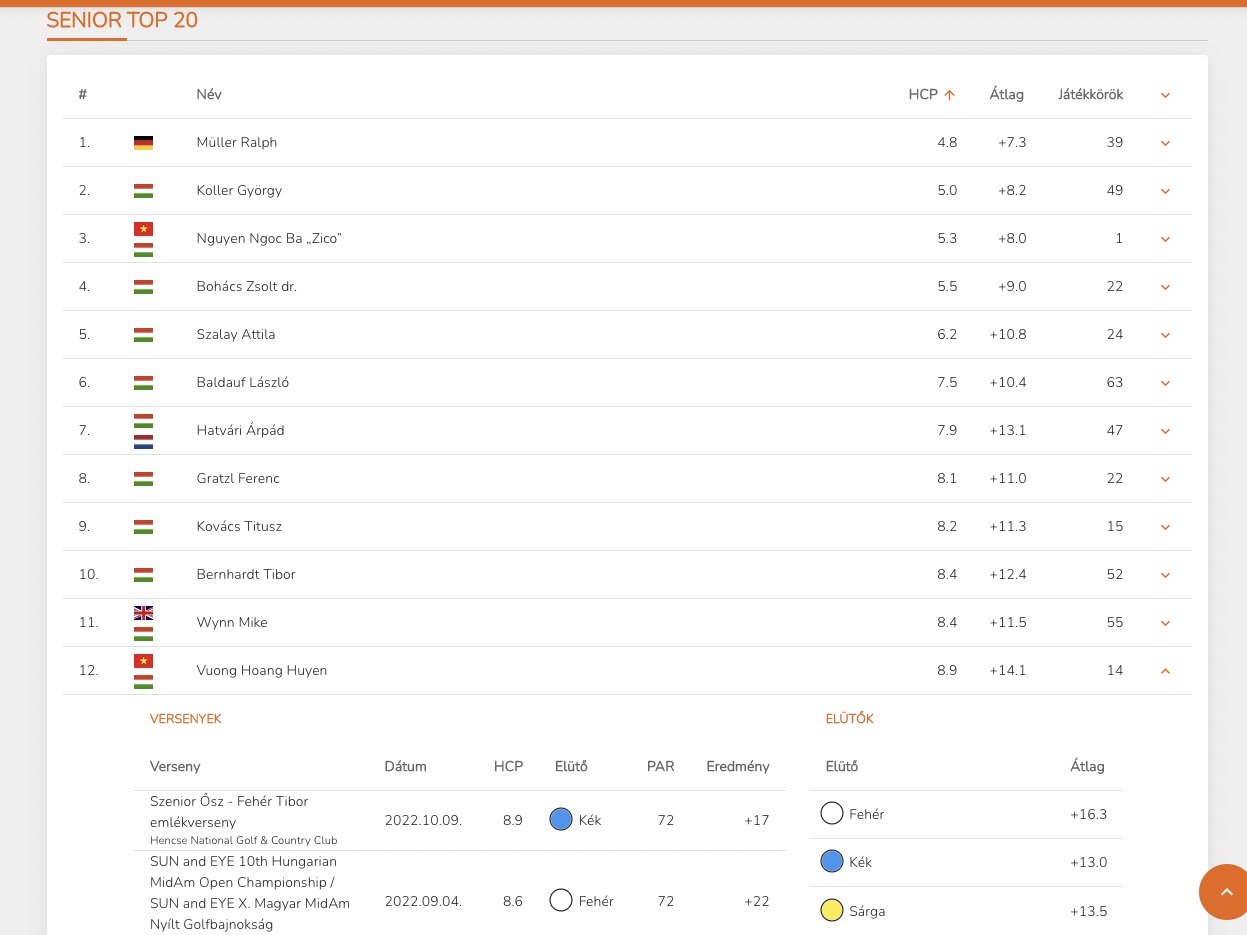Click the Hungarian flag beside Kovács Titusz

coord(143,527)
